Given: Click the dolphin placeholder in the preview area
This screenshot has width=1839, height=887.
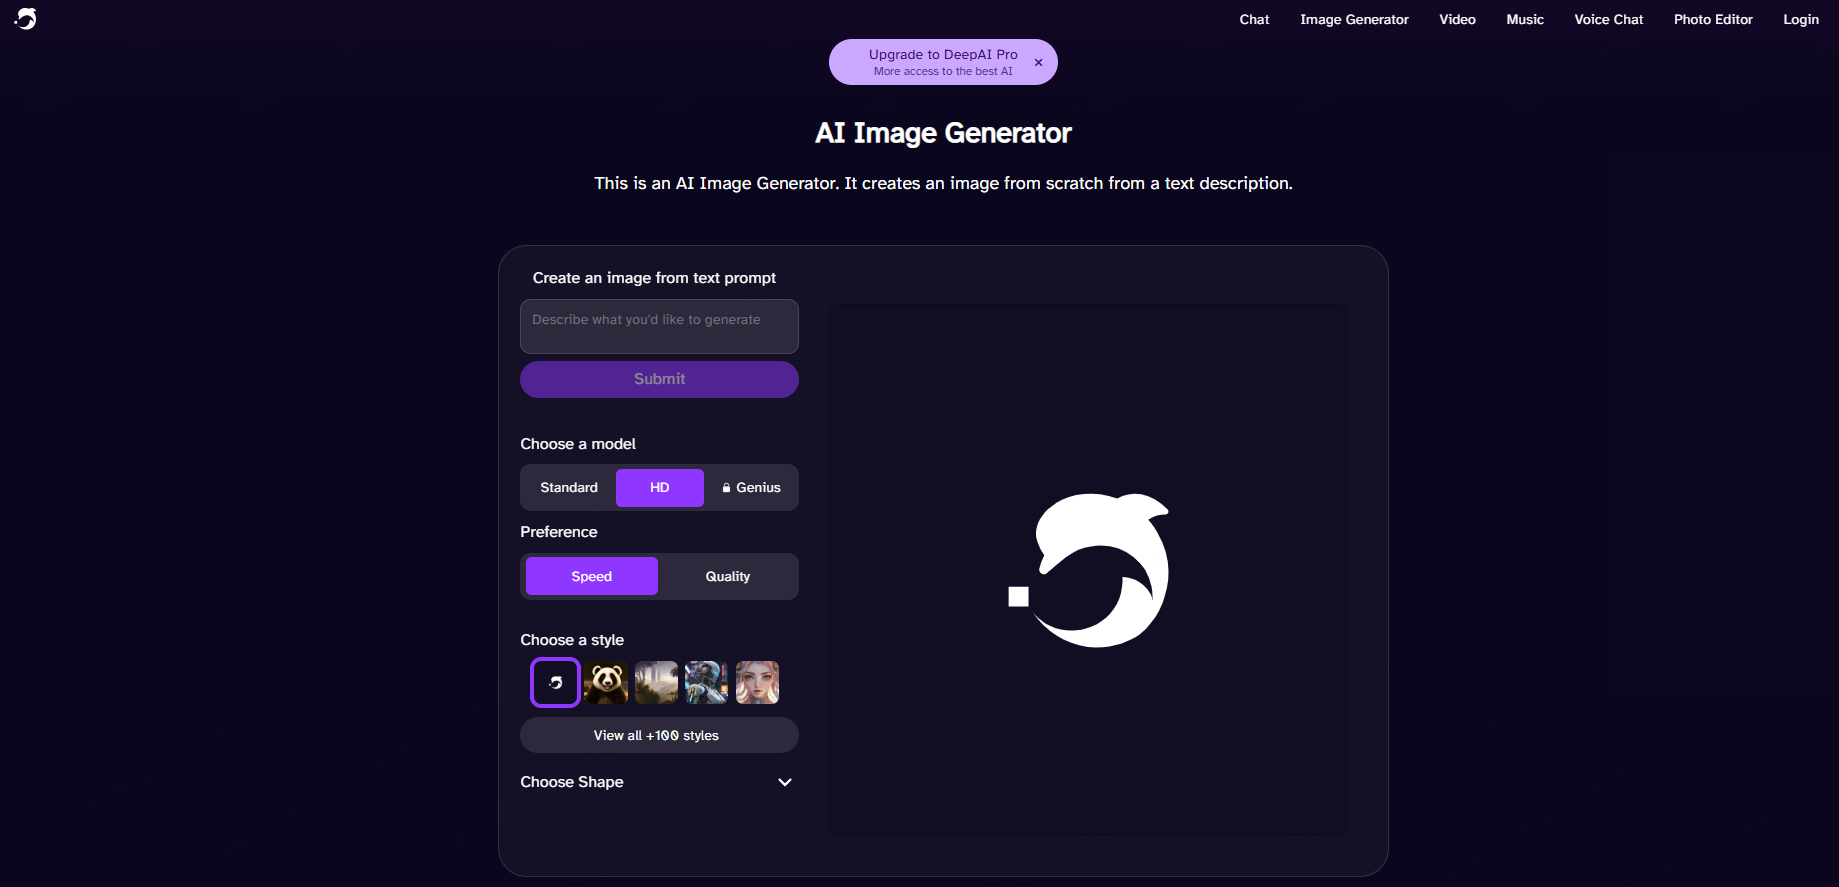Looking at the screenshot, I should click(x=1089, y=570).
